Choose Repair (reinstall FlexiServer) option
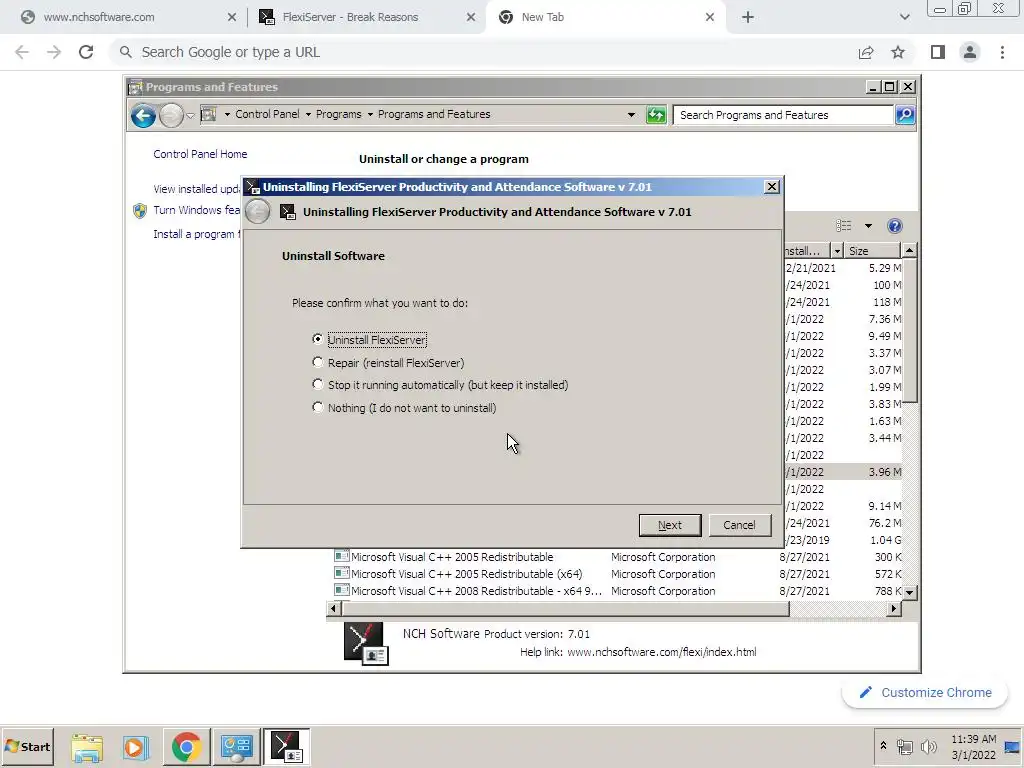Screen dimensions: 1024x768 pyautogui.click(x=317, y=362)
